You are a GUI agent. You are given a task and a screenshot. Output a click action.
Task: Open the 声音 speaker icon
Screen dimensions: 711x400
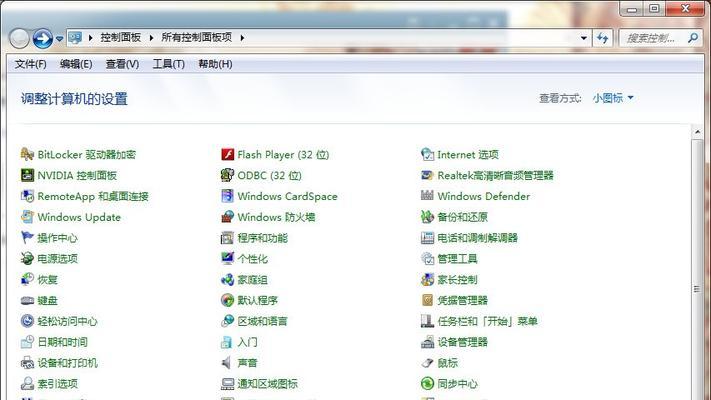click(227, 363)
